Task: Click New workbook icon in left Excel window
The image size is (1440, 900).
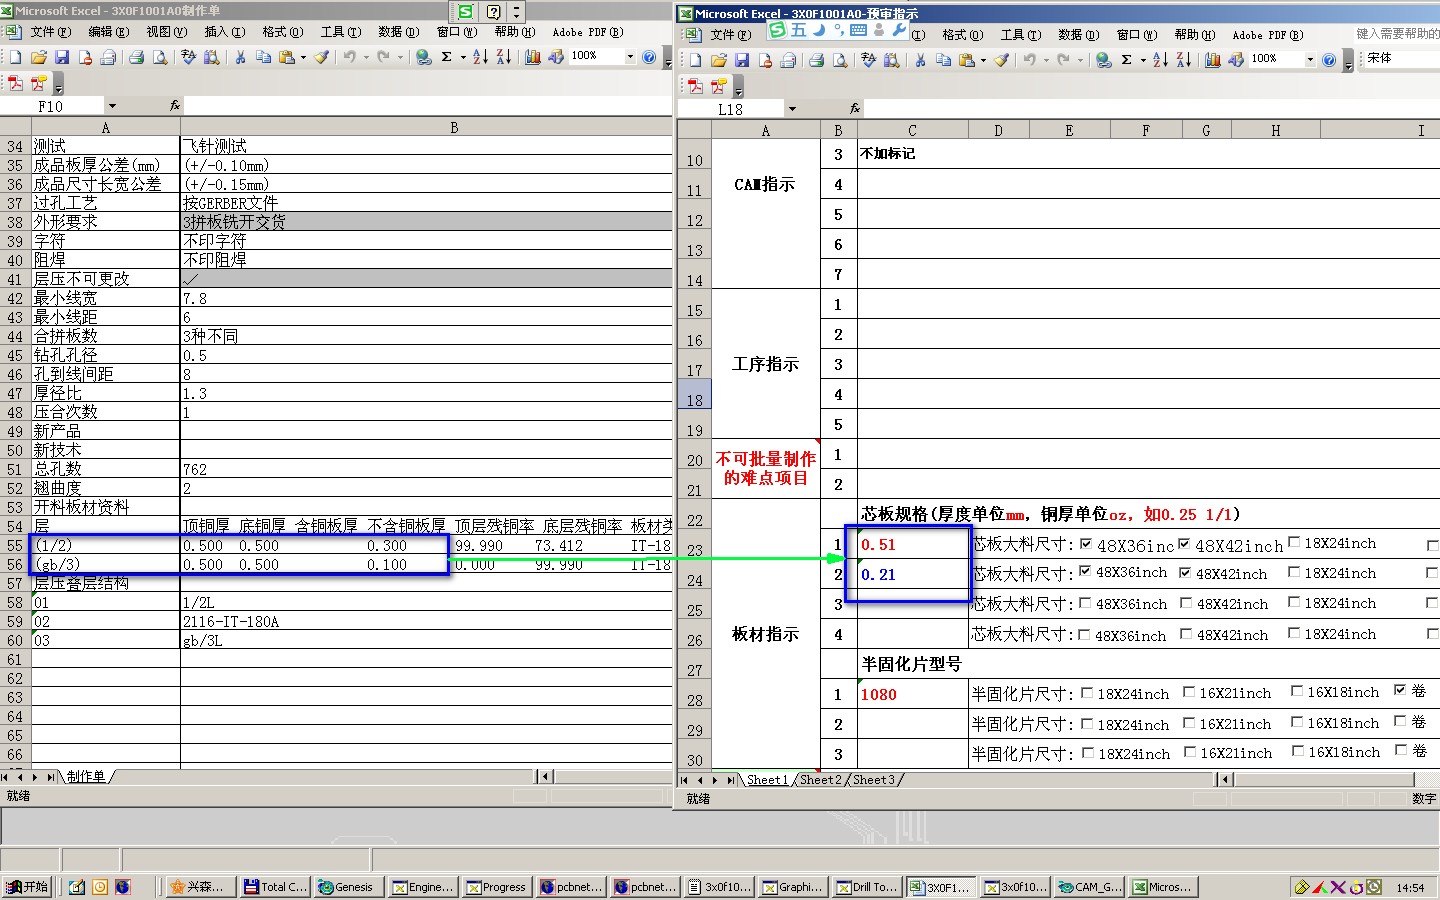Action: [x=15, y=57]
